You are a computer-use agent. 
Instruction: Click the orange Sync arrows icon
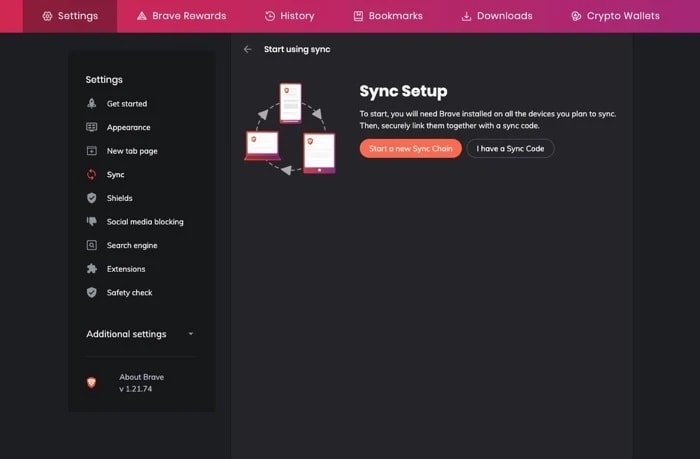click(x=92, y=175)
